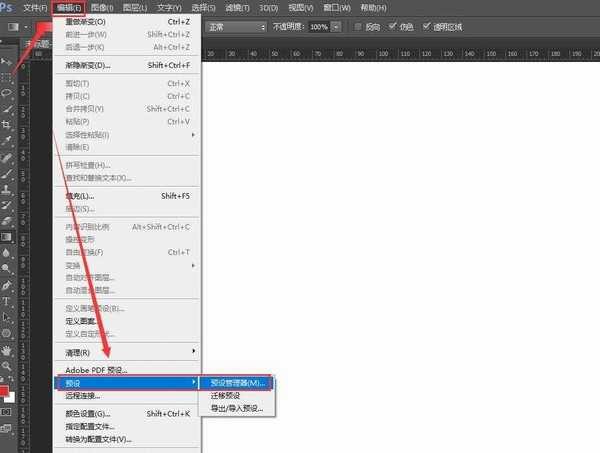This screenshot has width=600, height=453.
Task: Click the Photoshop Ps logo icon
Action: [x=7, y=8]
